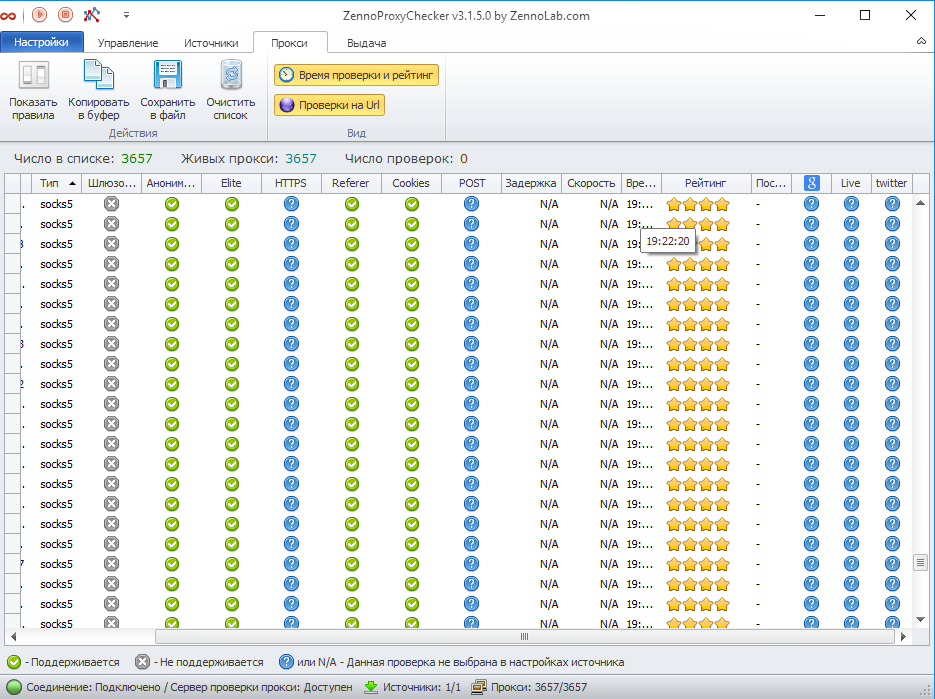Select the Прокси tab
This screenshot has height=699, width=935.
pyautogui.click(x=289, y=43)
